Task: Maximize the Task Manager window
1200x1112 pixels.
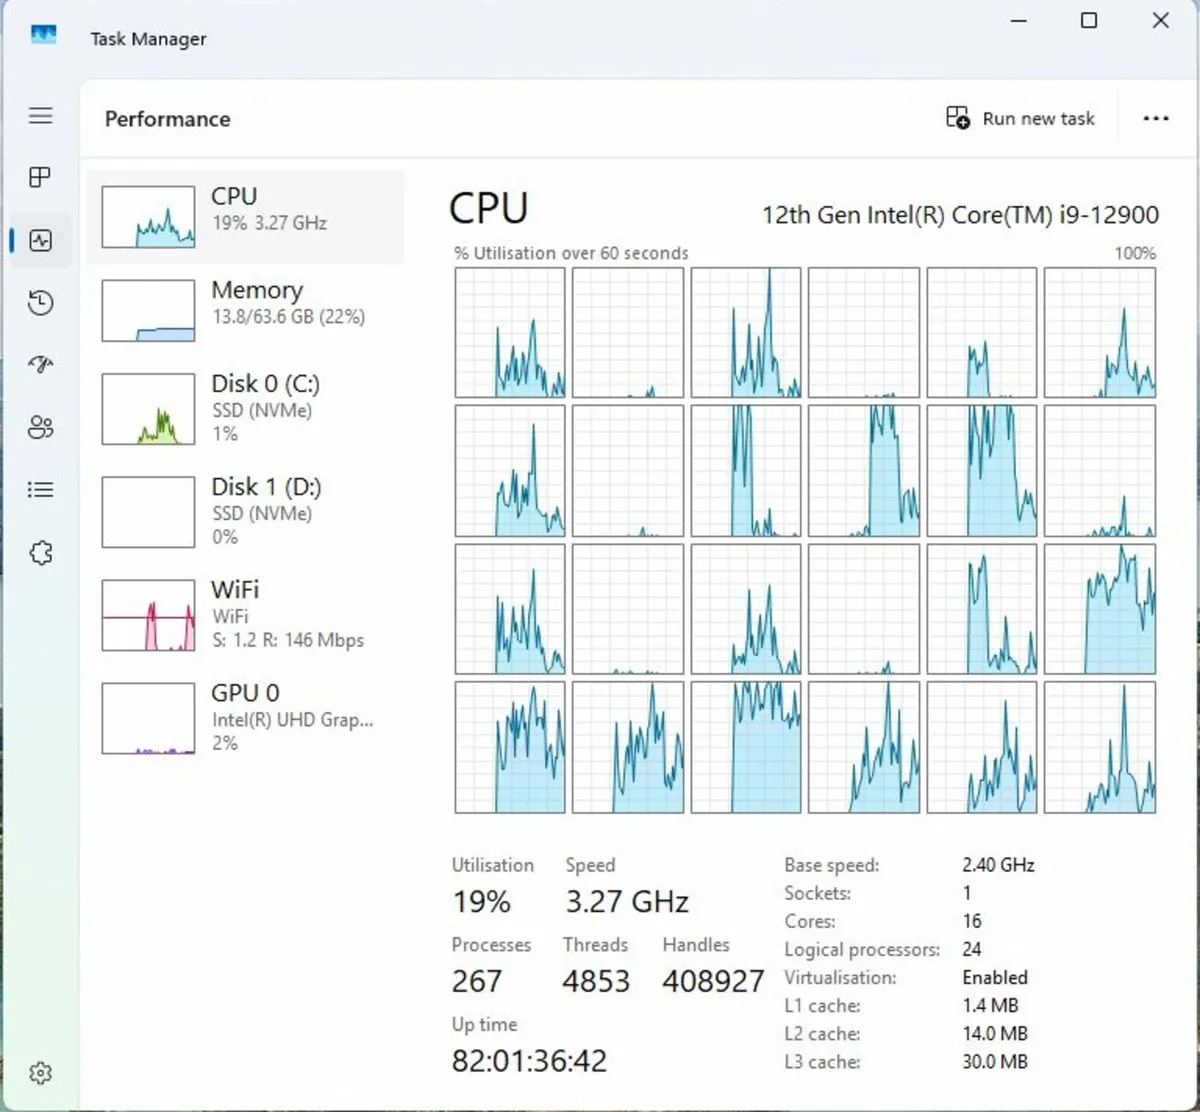Action: click(x=1089, y=20)
